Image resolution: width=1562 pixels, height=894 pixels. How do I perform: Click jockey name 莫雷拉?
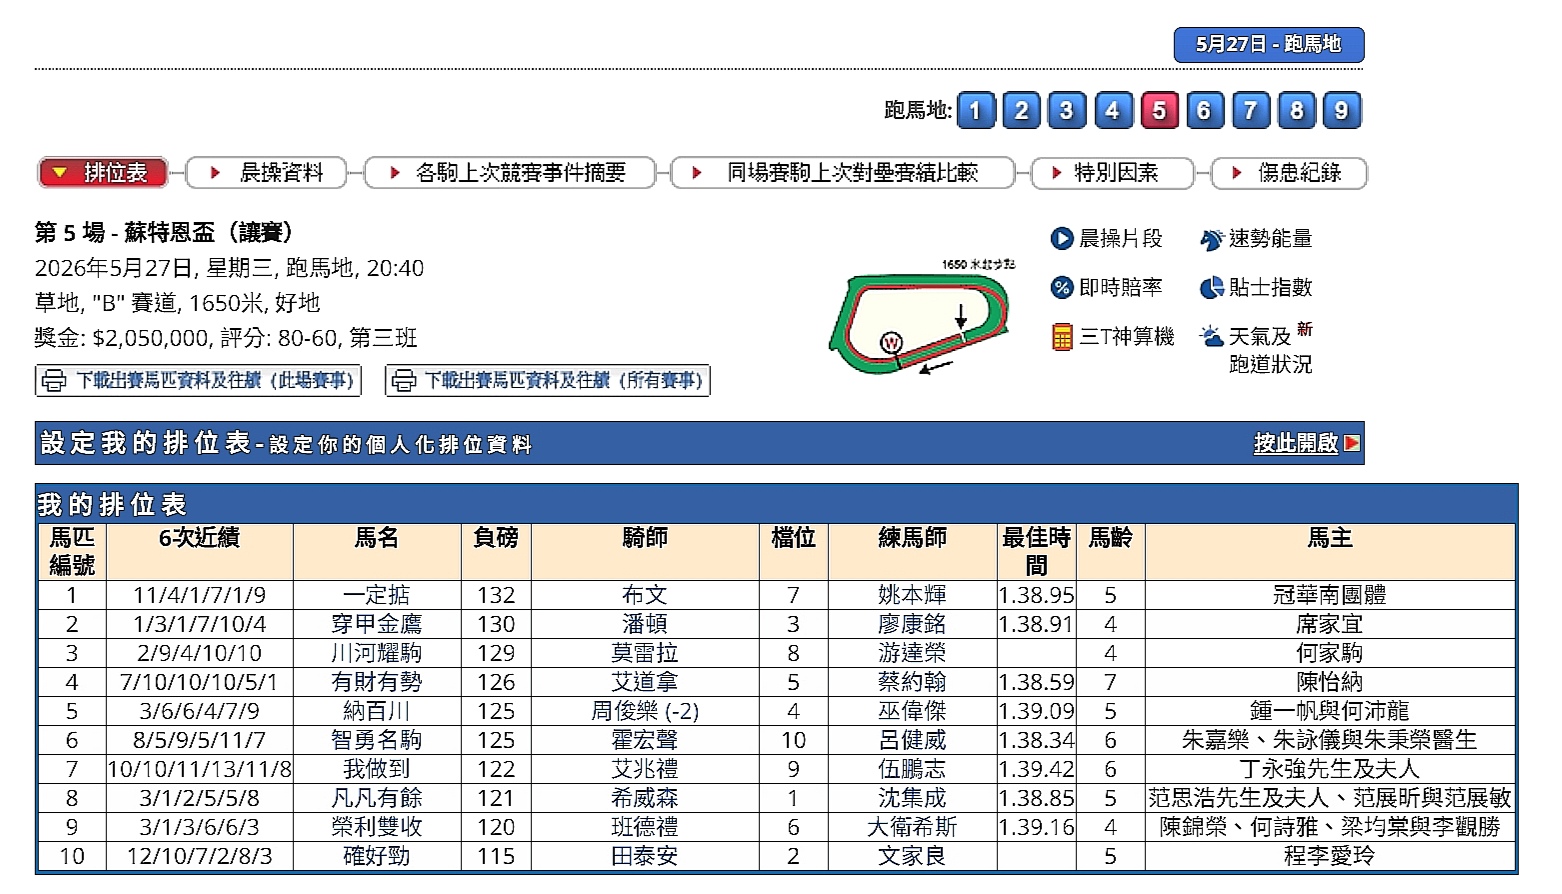tap(645, 653)
